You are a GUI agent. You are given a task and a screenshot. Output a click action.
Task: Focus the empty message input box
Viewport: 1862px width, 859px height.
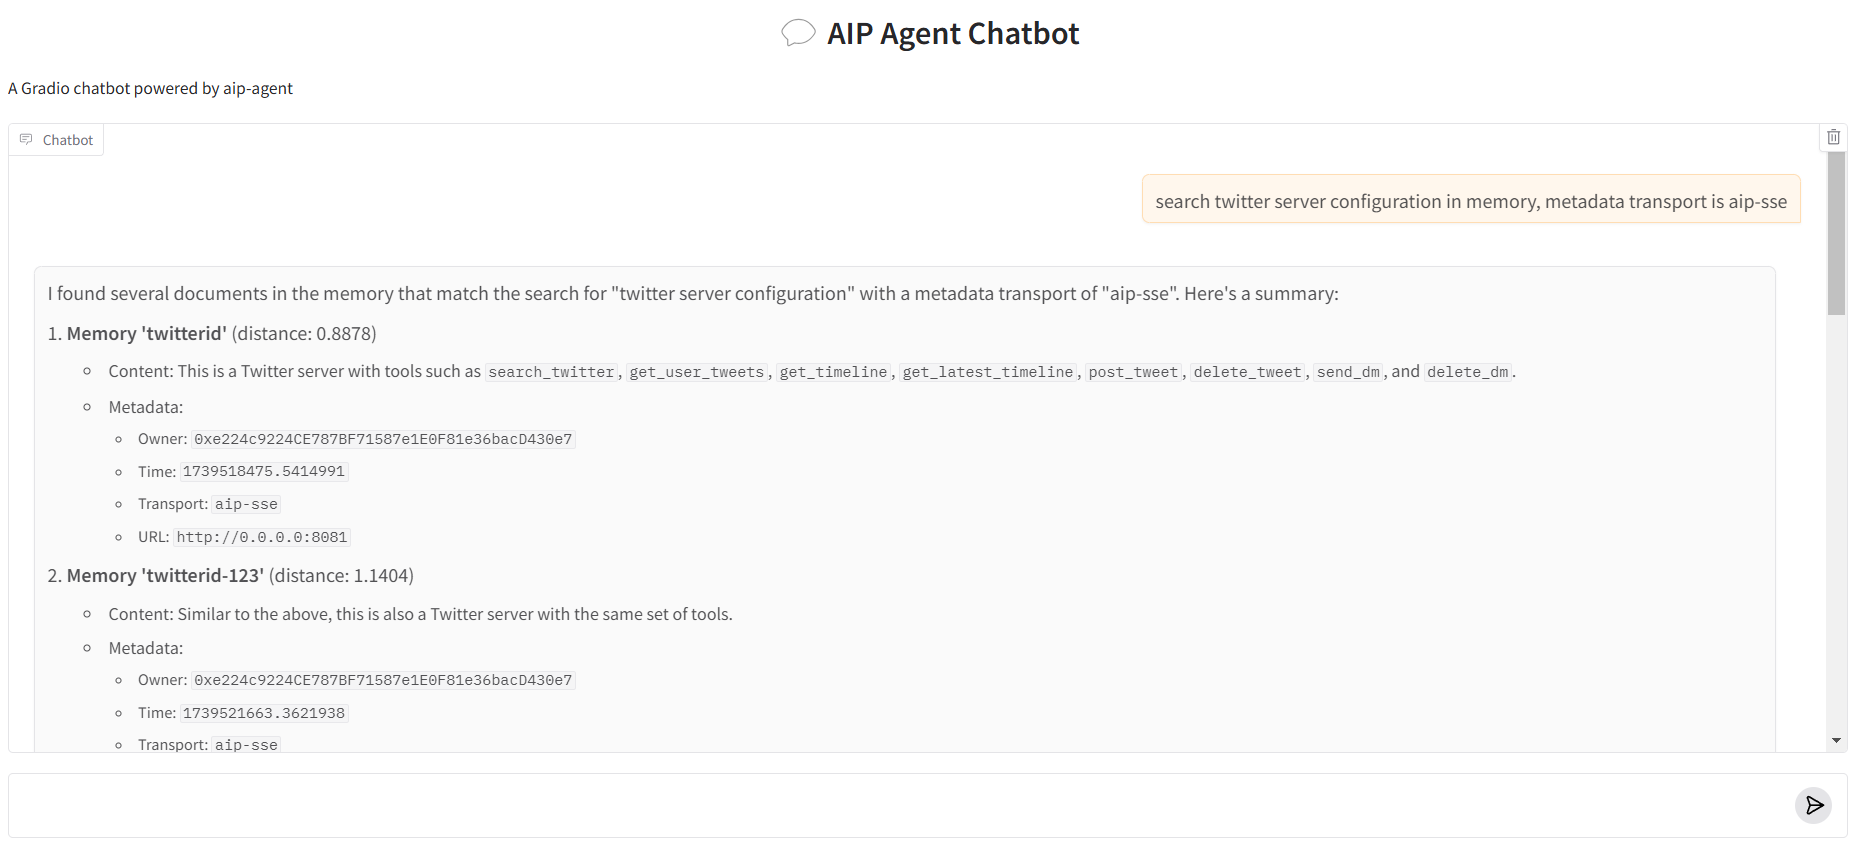tap(900, 805)
